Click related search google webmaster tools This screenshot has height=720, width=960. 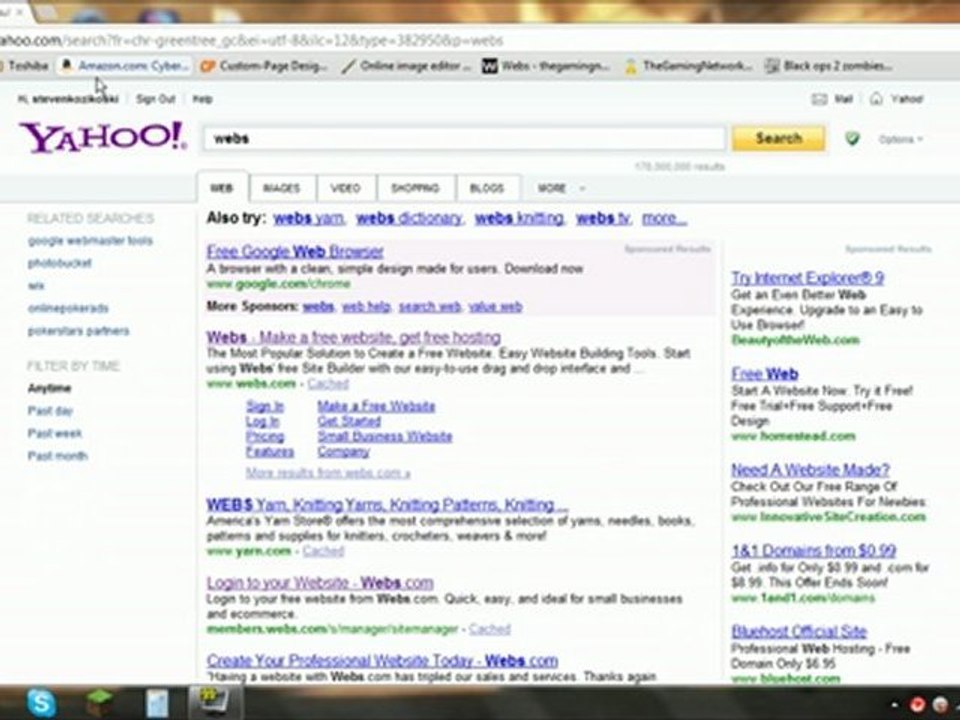90,241
